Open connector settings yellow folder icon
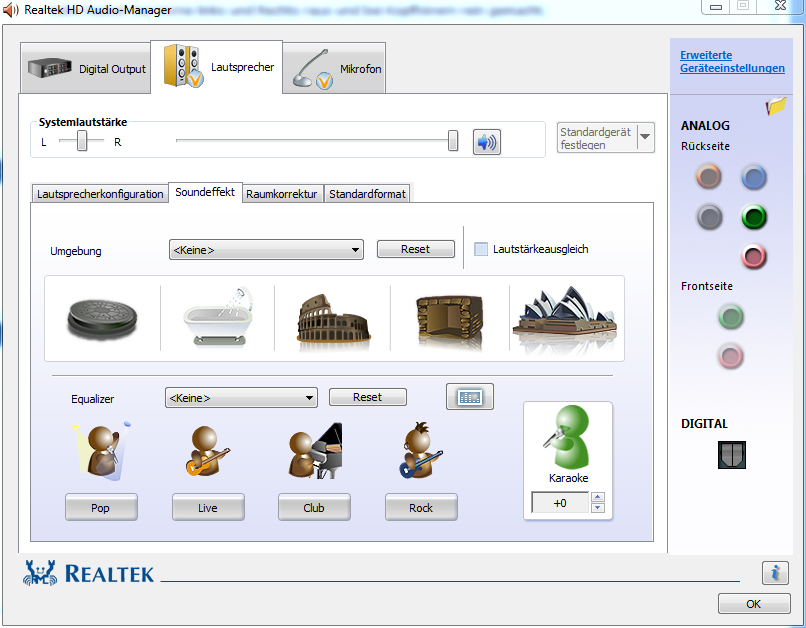 pyautogui.click(x=776, y=106)
